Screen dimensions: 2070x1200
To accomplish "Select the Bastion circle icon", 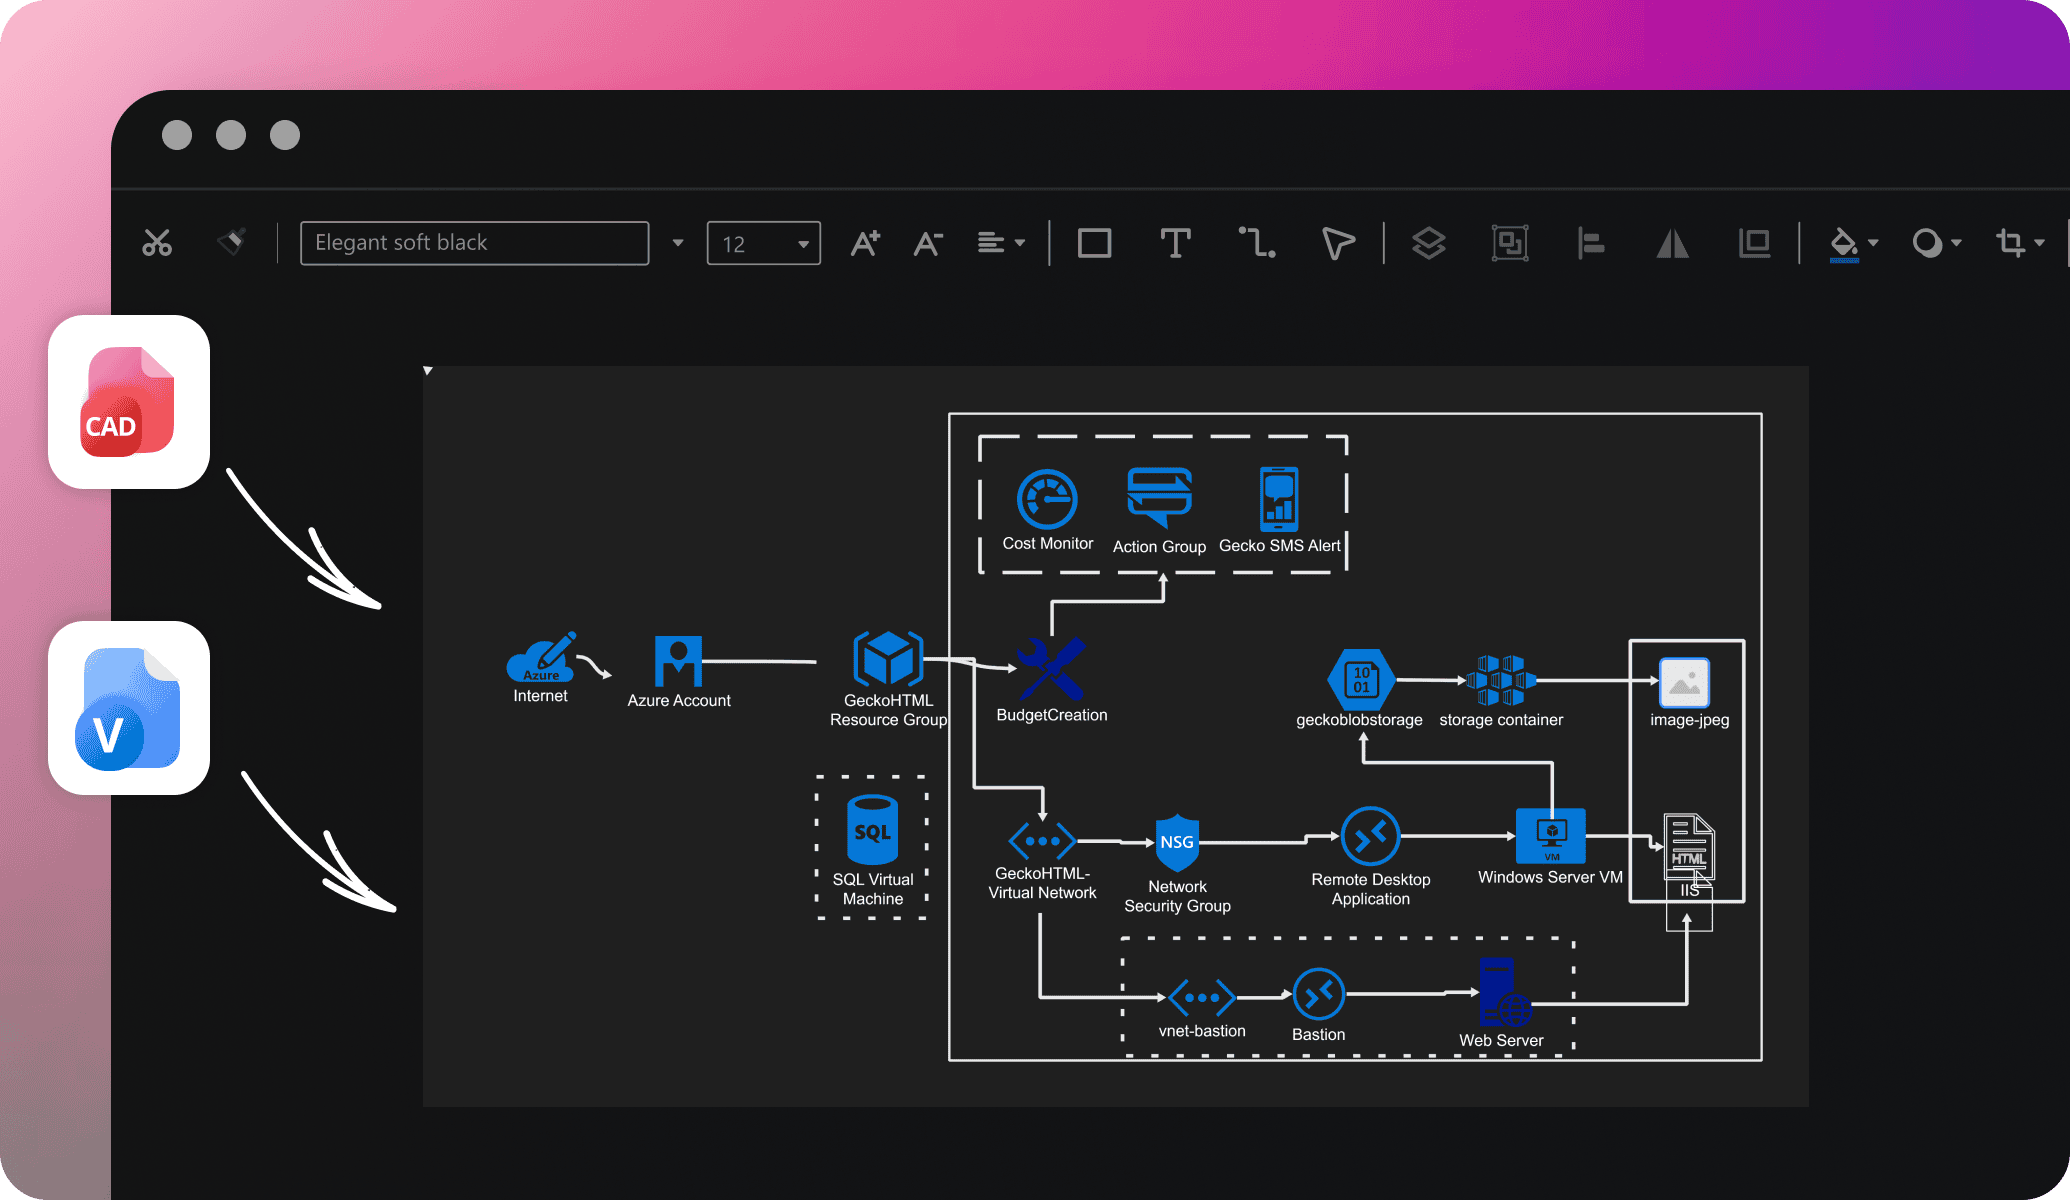I will pyautogui.click(x=1319, y=994).
